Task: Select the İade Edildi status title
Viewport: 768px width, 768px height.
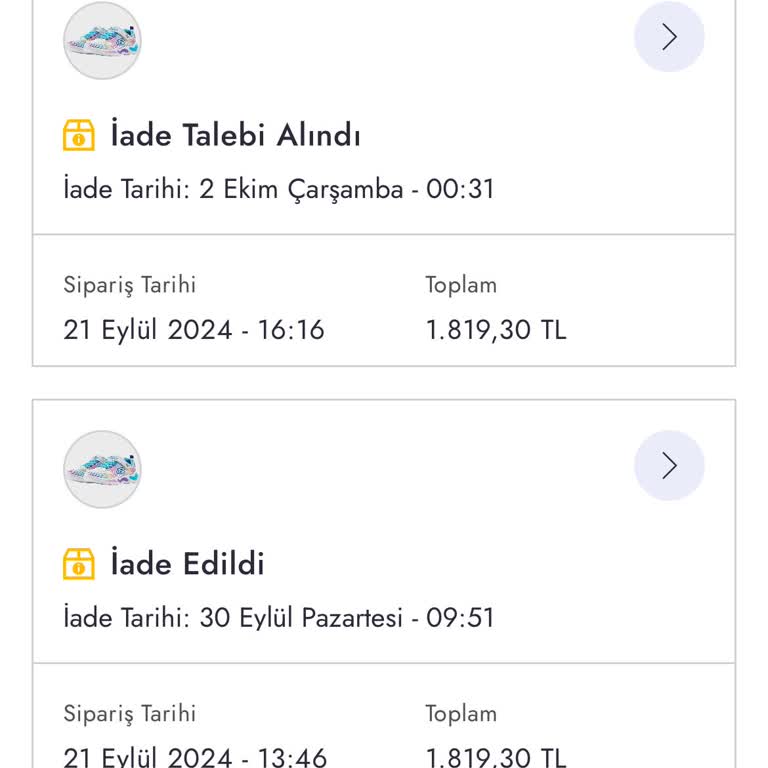Action: point(187,564)
